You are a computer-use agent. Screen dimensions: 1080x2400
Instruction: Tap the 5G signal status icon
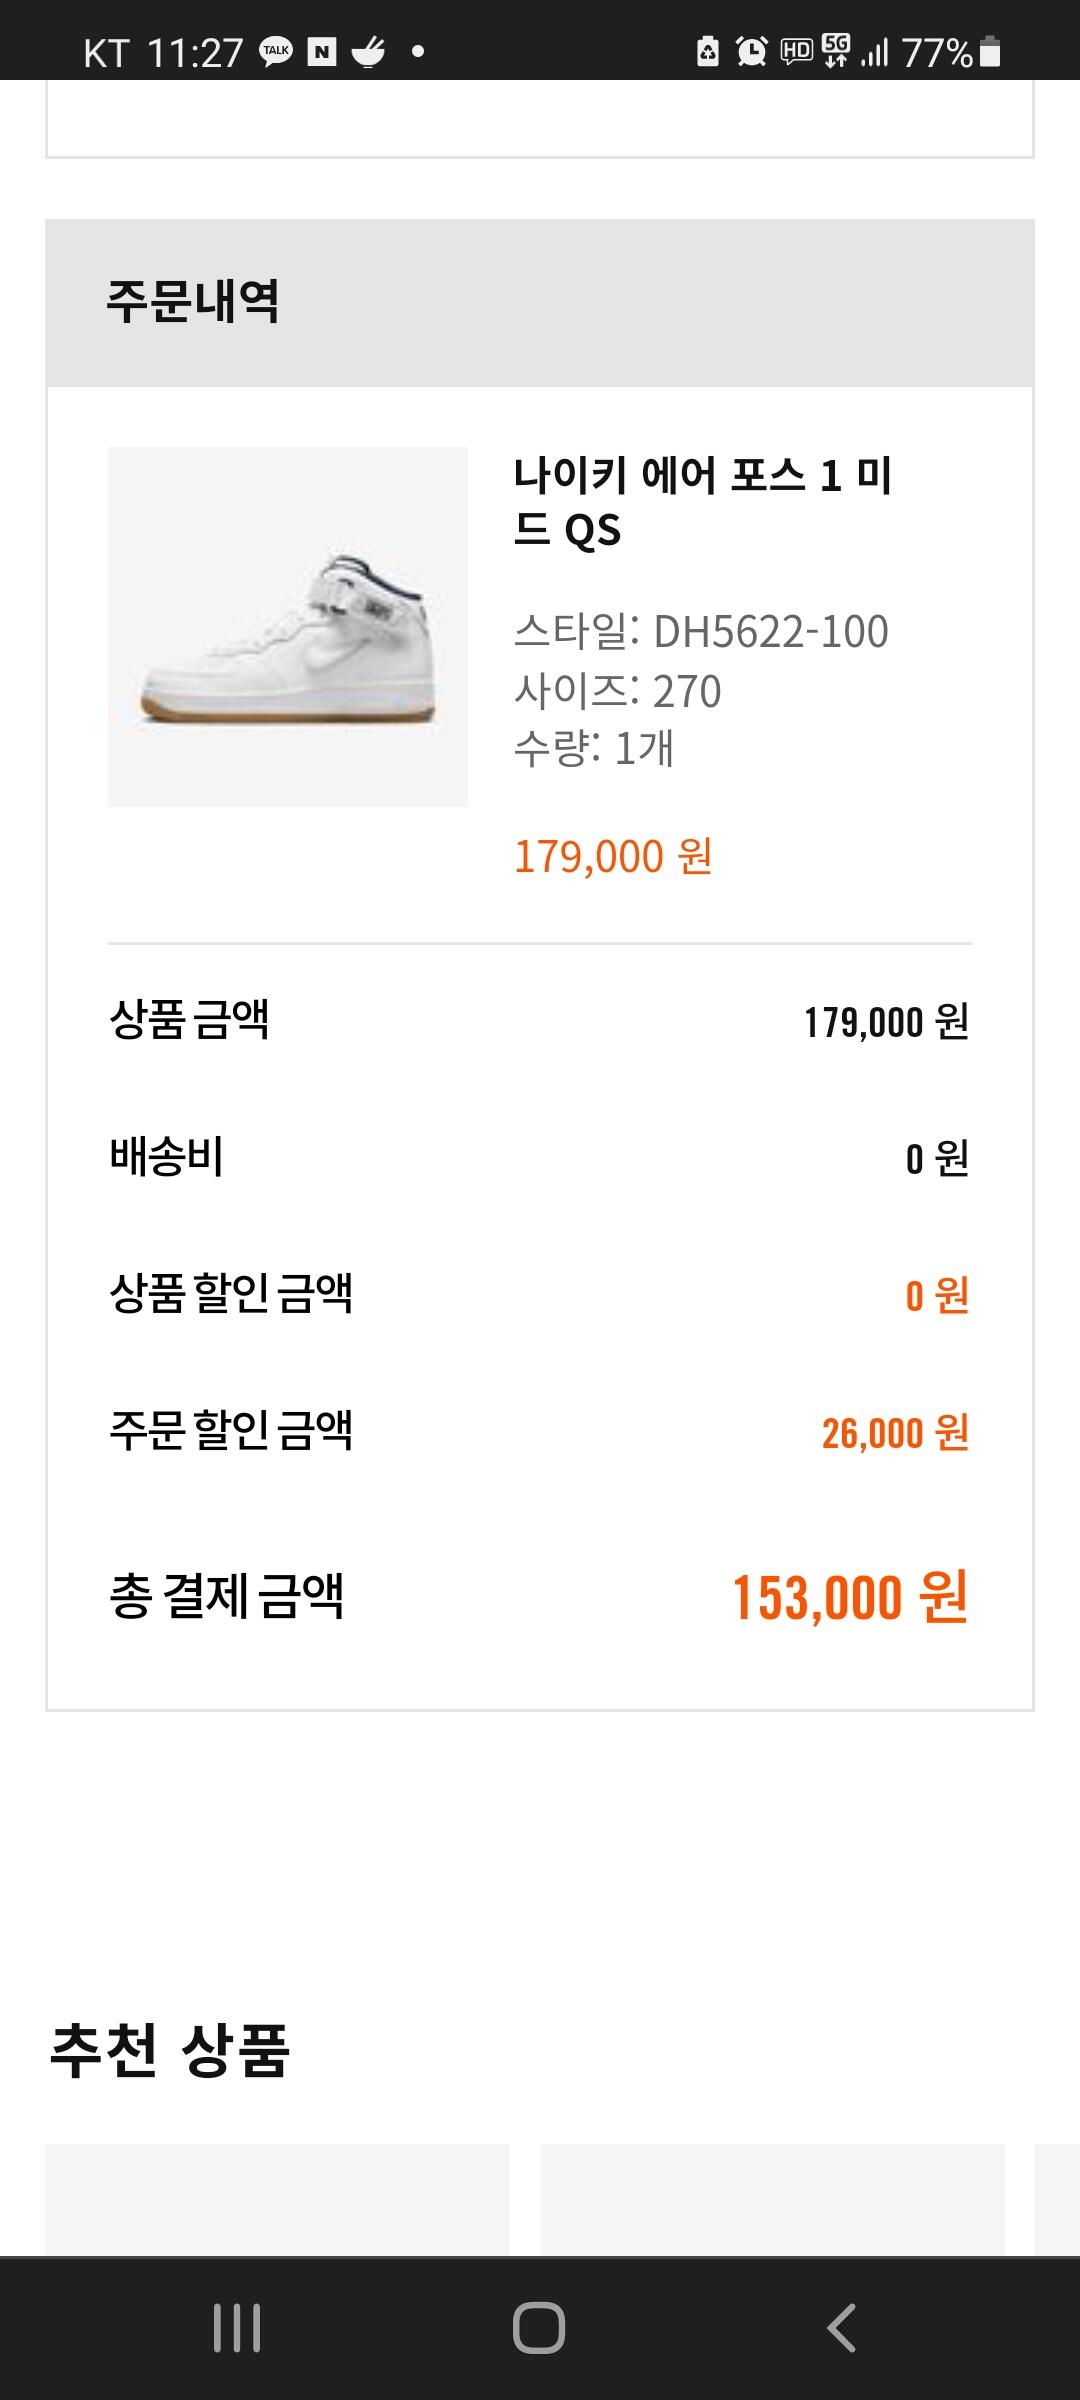(x=836, y=50)
